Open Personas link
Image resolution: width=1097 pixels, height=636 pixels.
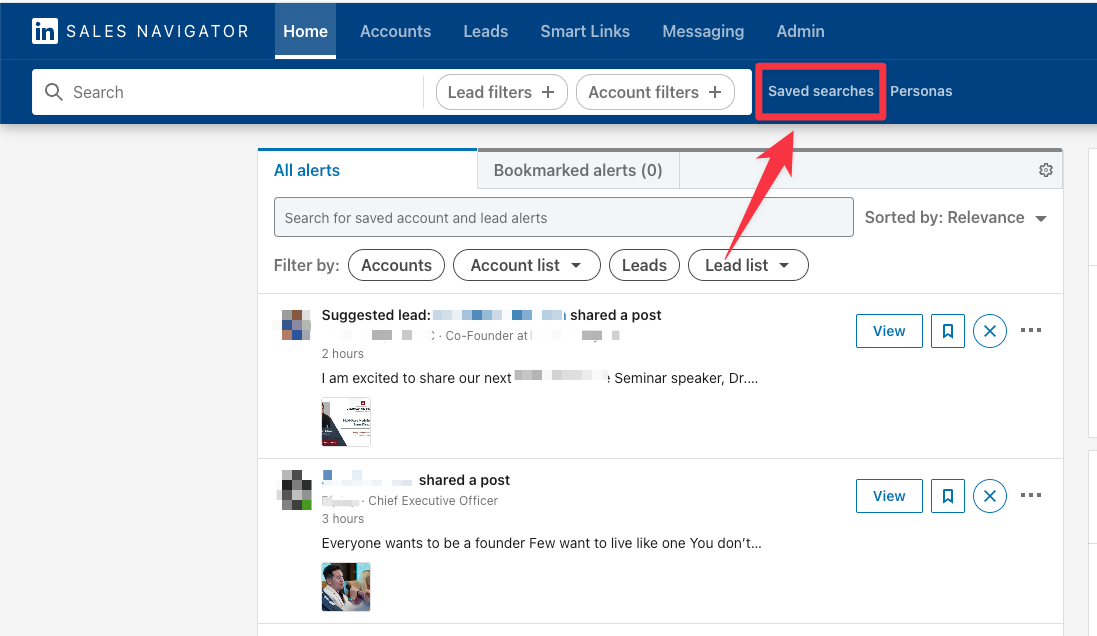pos(921,92)
